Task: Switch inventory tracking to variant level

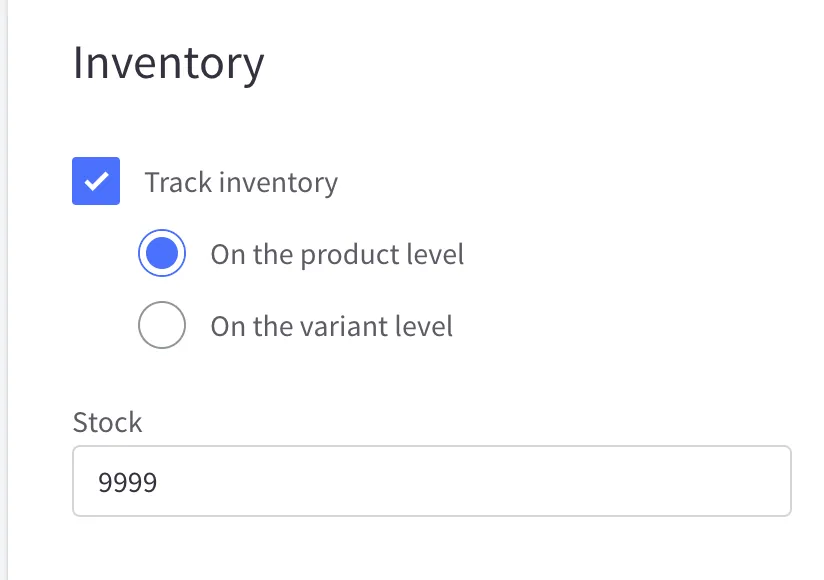Action: pos(162,326)
